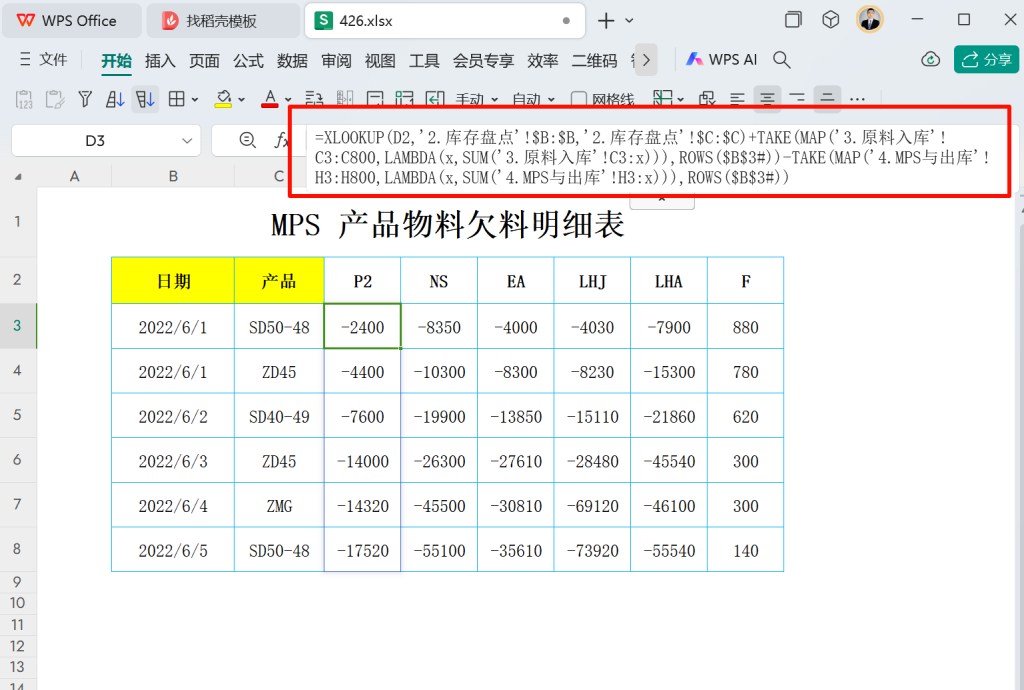1024x690 pixels.
Task: Select the cell showing 2022/6/3
Action: click(x=173, y=461)
